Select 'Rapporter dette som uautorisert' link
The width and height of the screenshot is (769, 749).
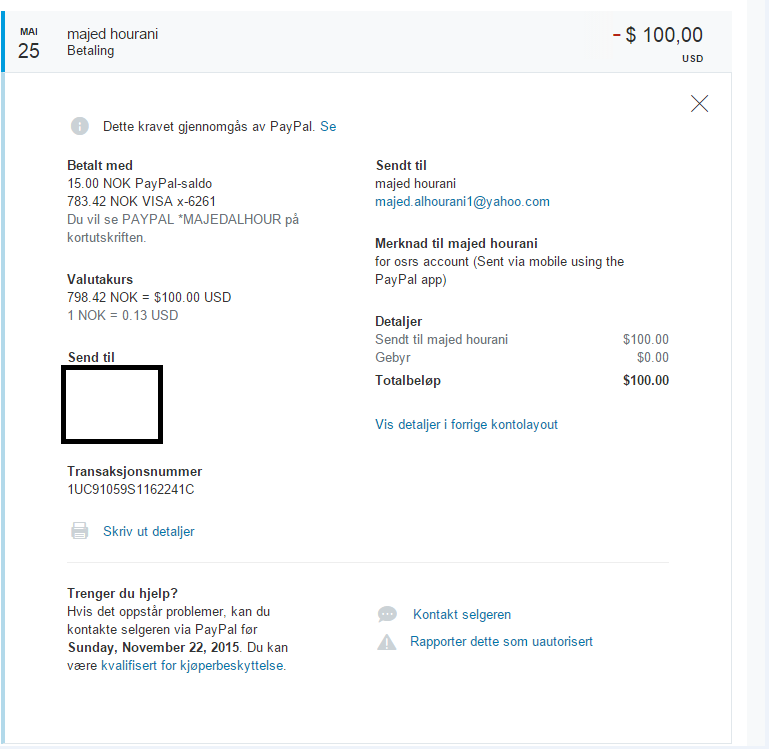coord(501,642)
